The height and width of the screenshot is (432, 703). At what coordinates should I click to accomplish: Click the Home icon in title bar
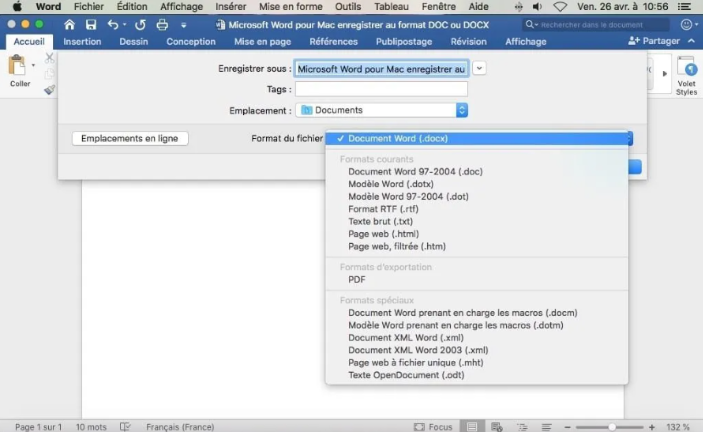tap(69, 24)
